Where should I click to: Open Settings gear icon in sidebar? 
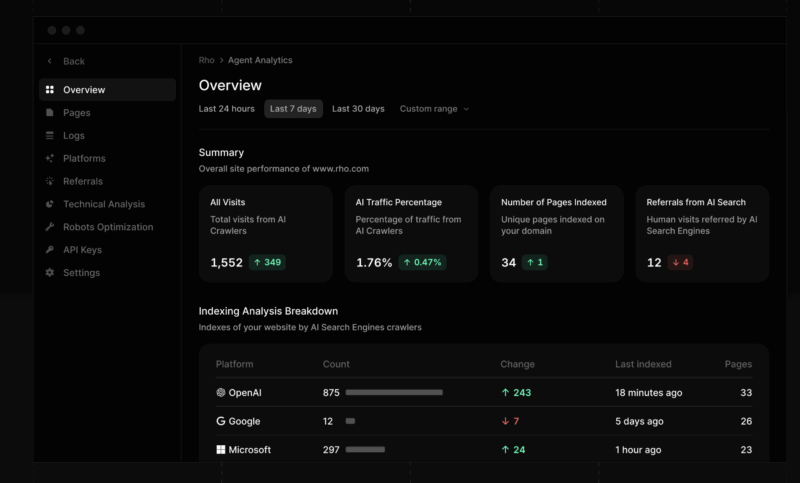[50, 273]
